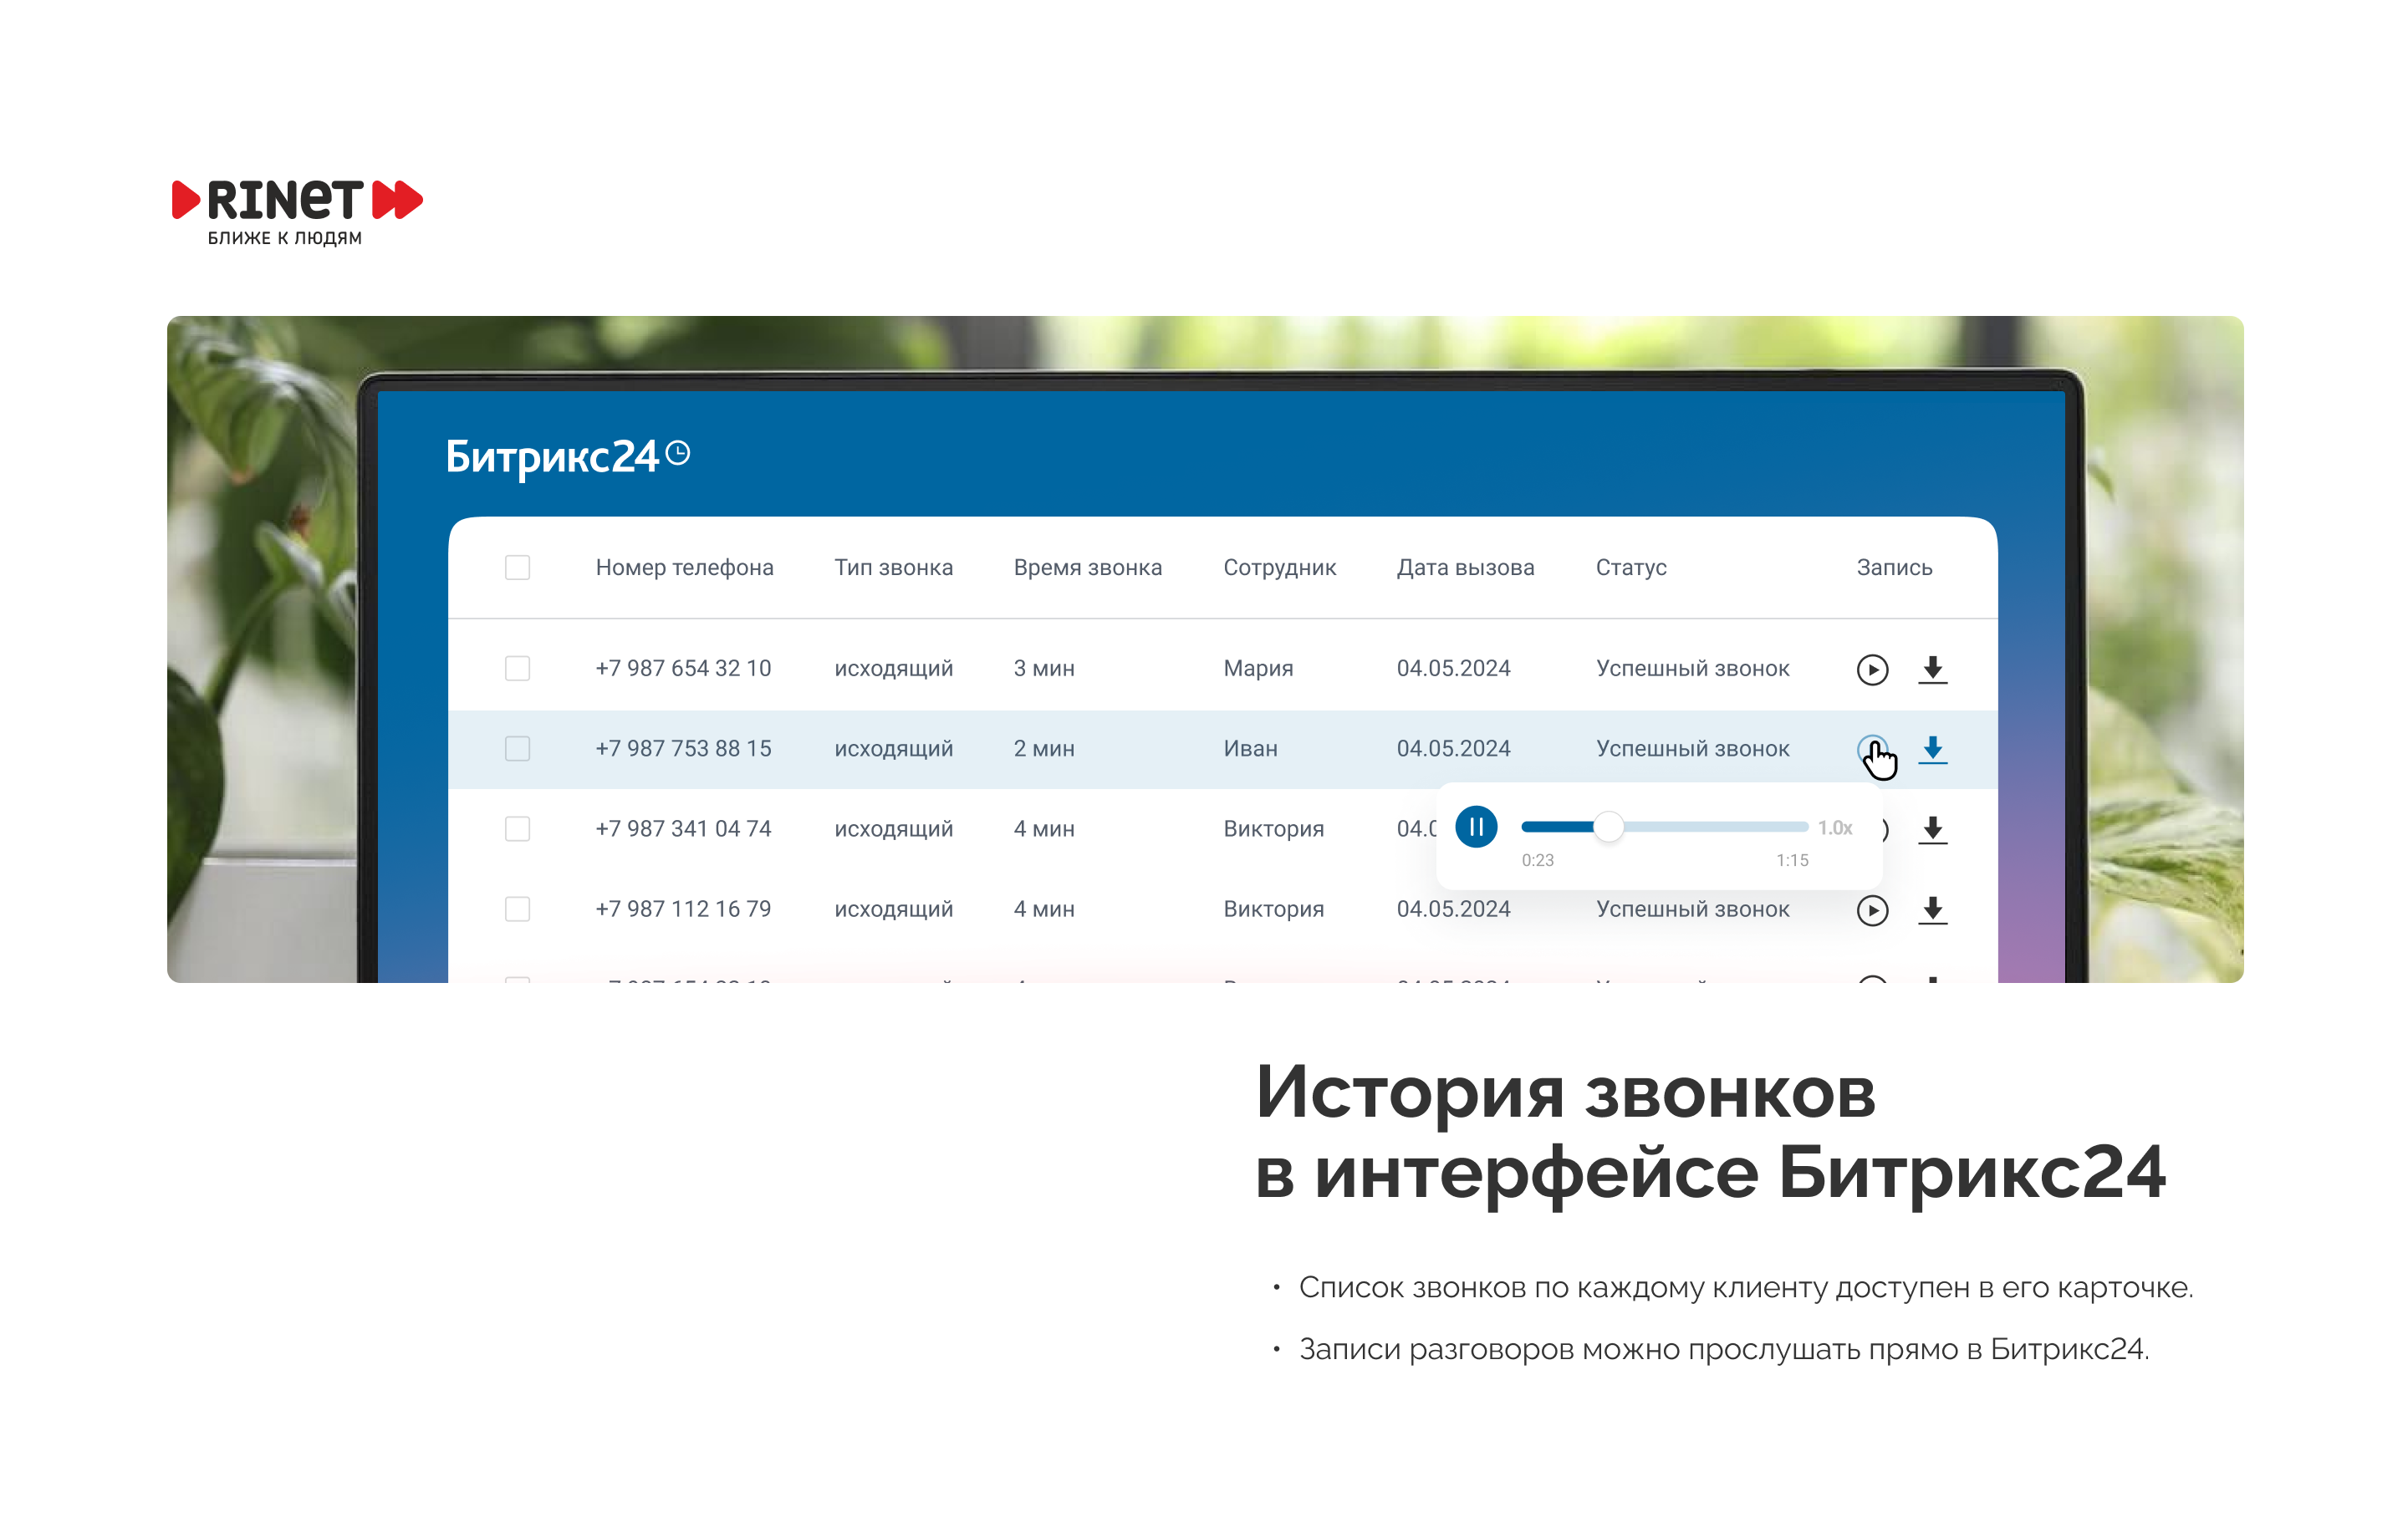Sort by Дата вызова column header
Viewport: 2408px width, 1538px height.
(1465, 567)
